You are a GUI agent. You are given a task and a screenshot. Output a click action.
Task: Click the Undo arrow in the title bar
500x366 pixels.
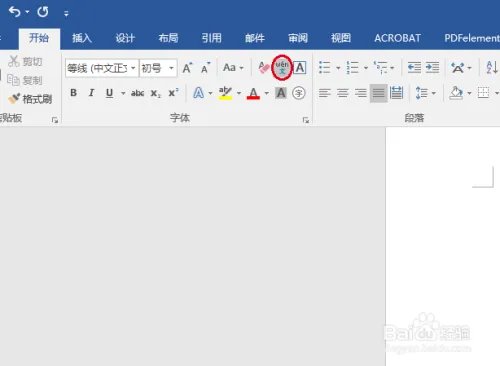click(14, 12)
